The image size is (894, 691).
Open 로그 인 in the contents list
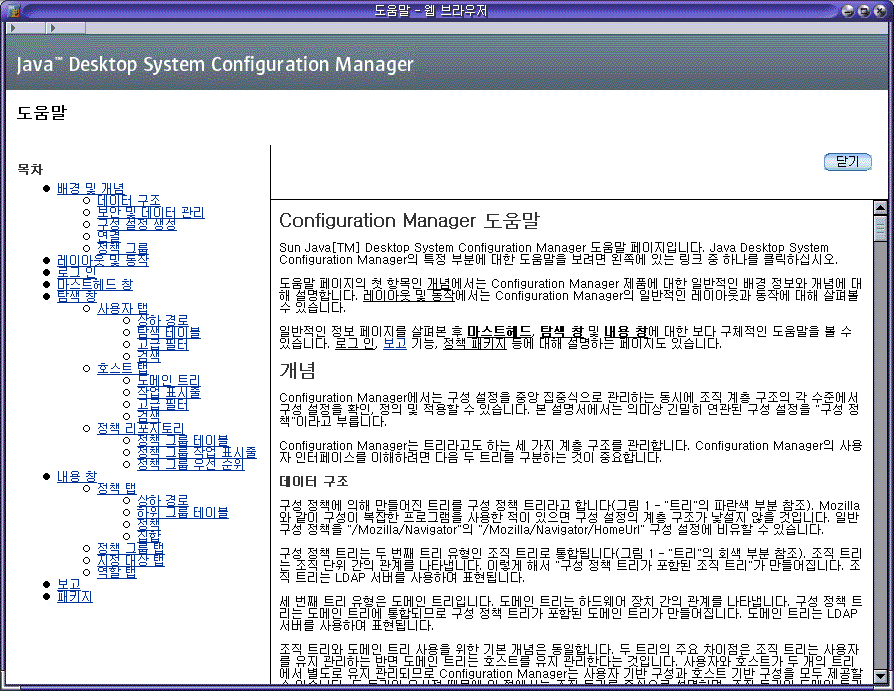76,272
